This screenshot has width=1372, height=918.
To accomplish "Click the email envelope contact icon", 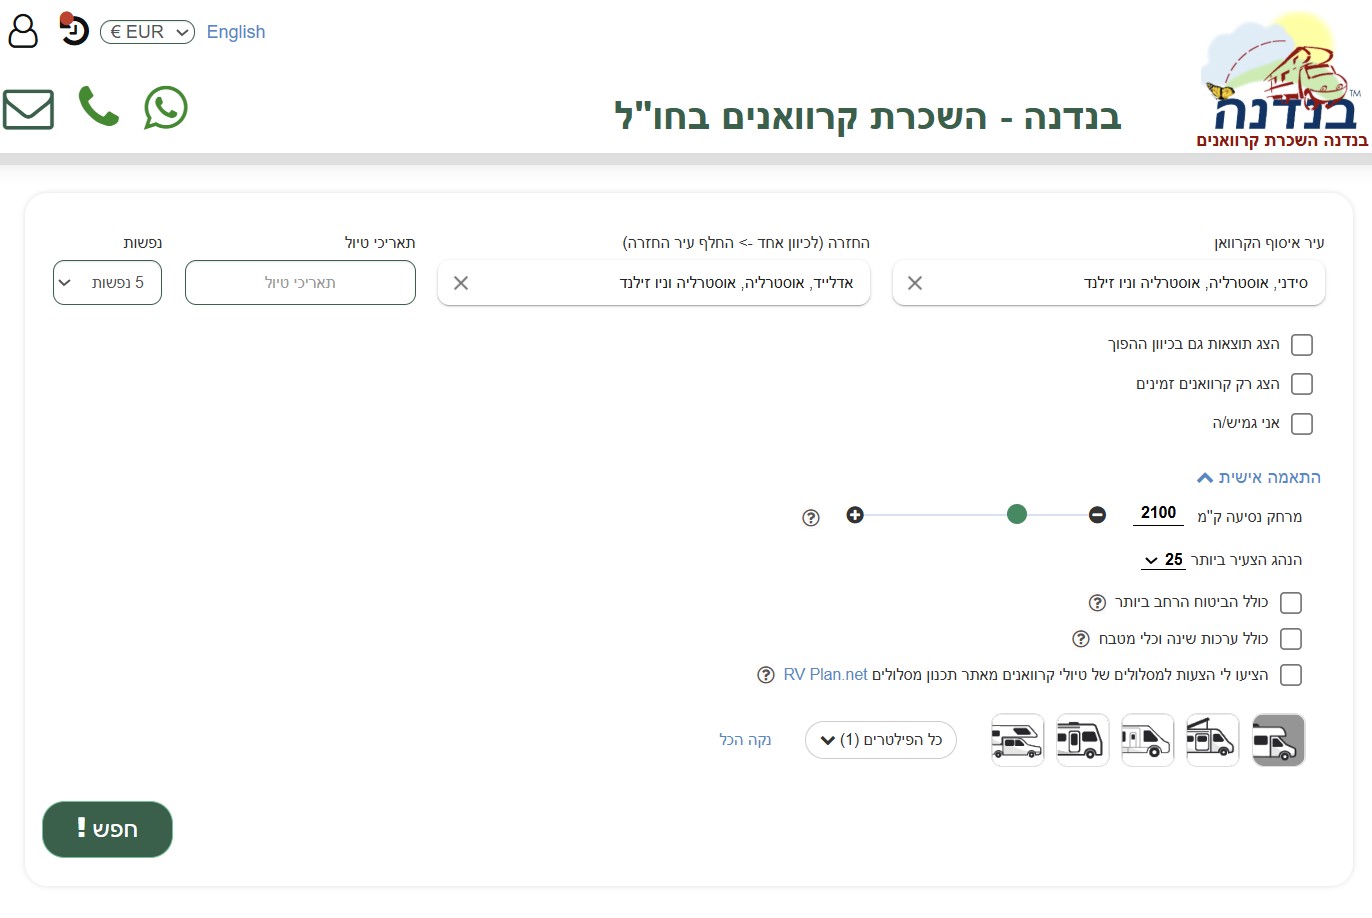I will click(28, 109).
